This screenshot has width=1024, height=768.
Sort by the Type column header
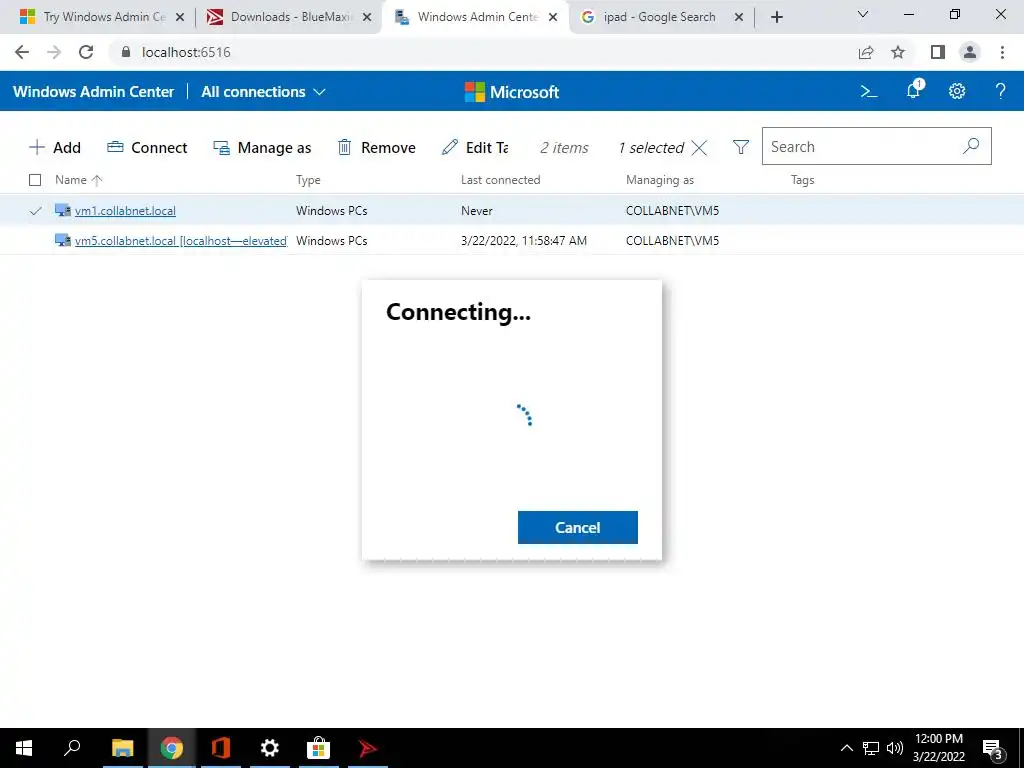point(308,180)
